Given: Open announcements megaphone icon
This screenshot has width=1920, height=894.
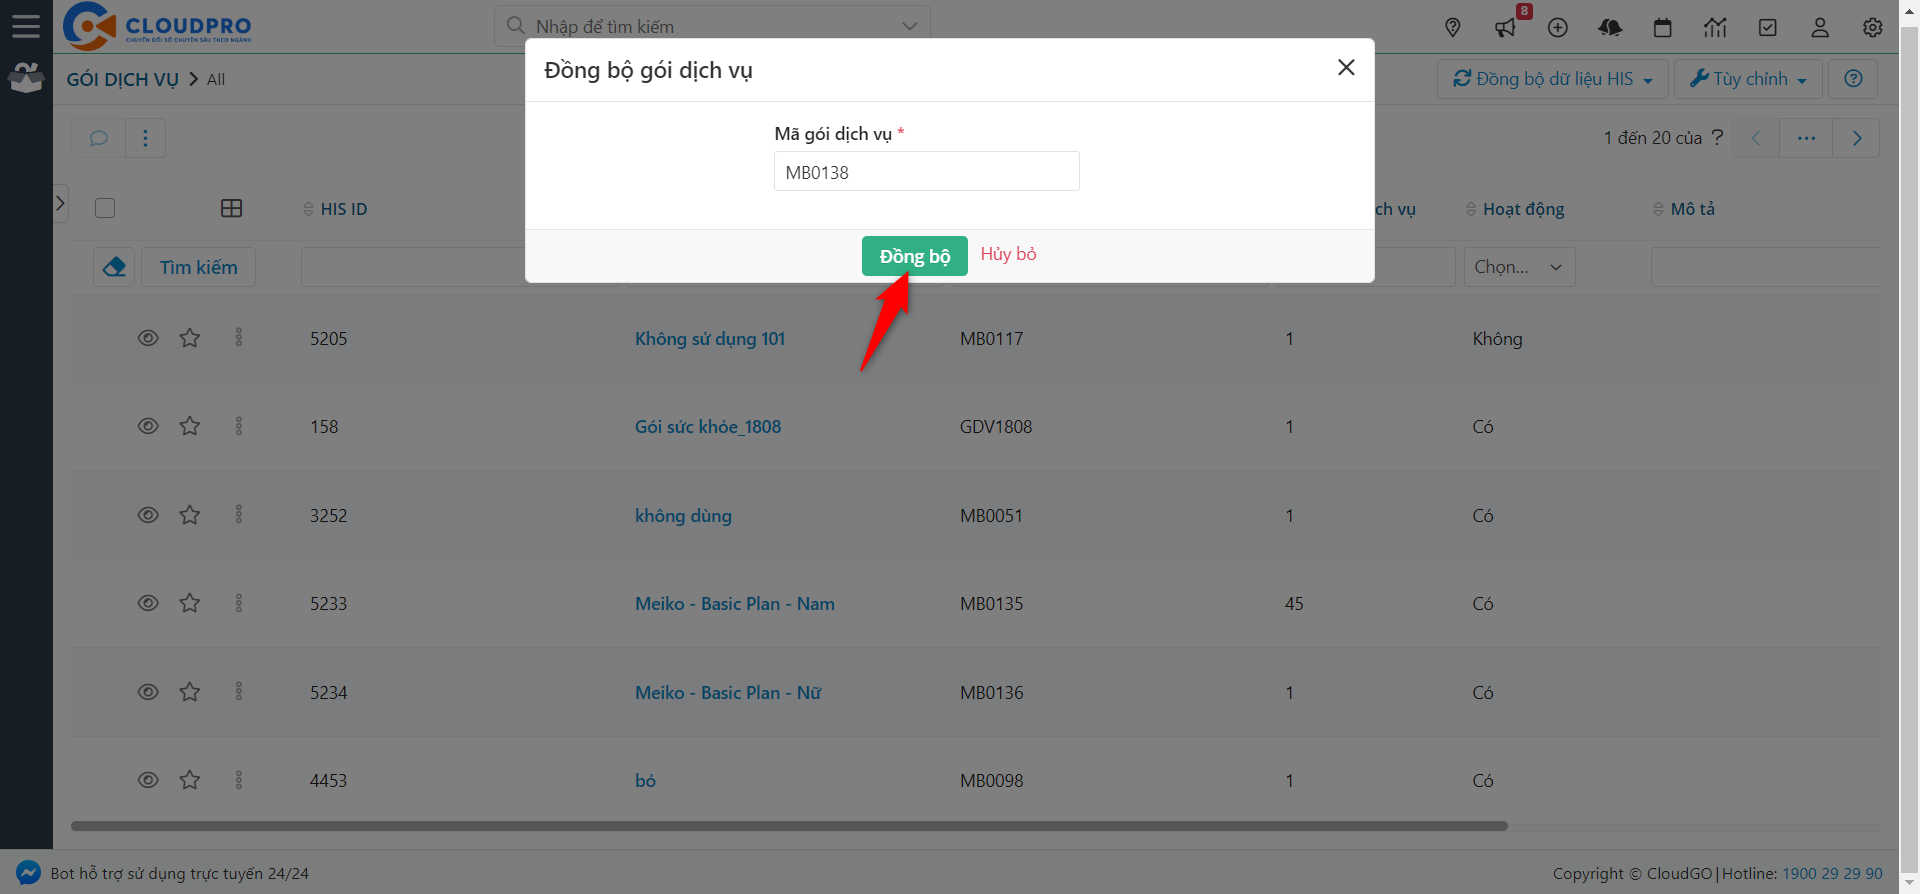Looking at the screenshot, I should pyautogui.click(x=1505, y=28).
